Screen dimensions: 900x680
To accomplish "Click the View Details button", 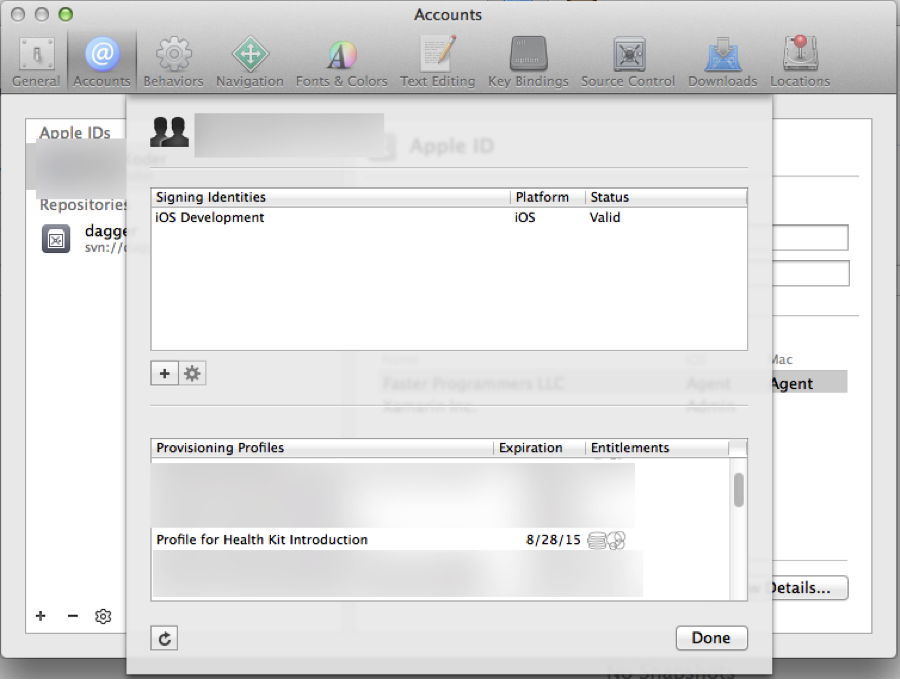I will pyautogui.click(x=805, y=588).
